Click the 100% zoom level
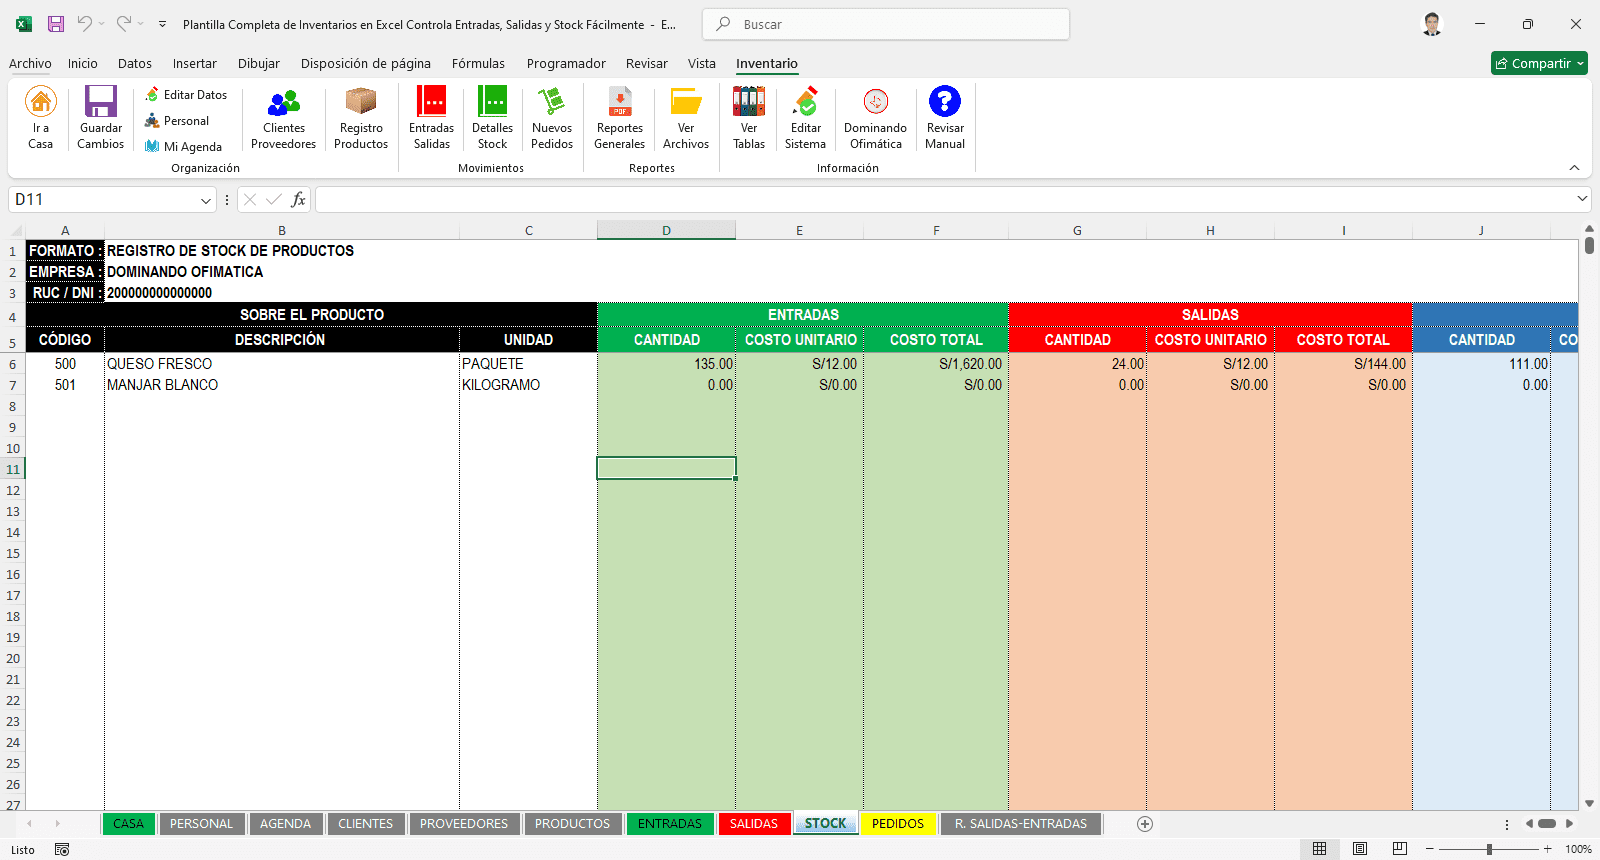Screen dimensions: 1600x860 tap(1578, 849)
